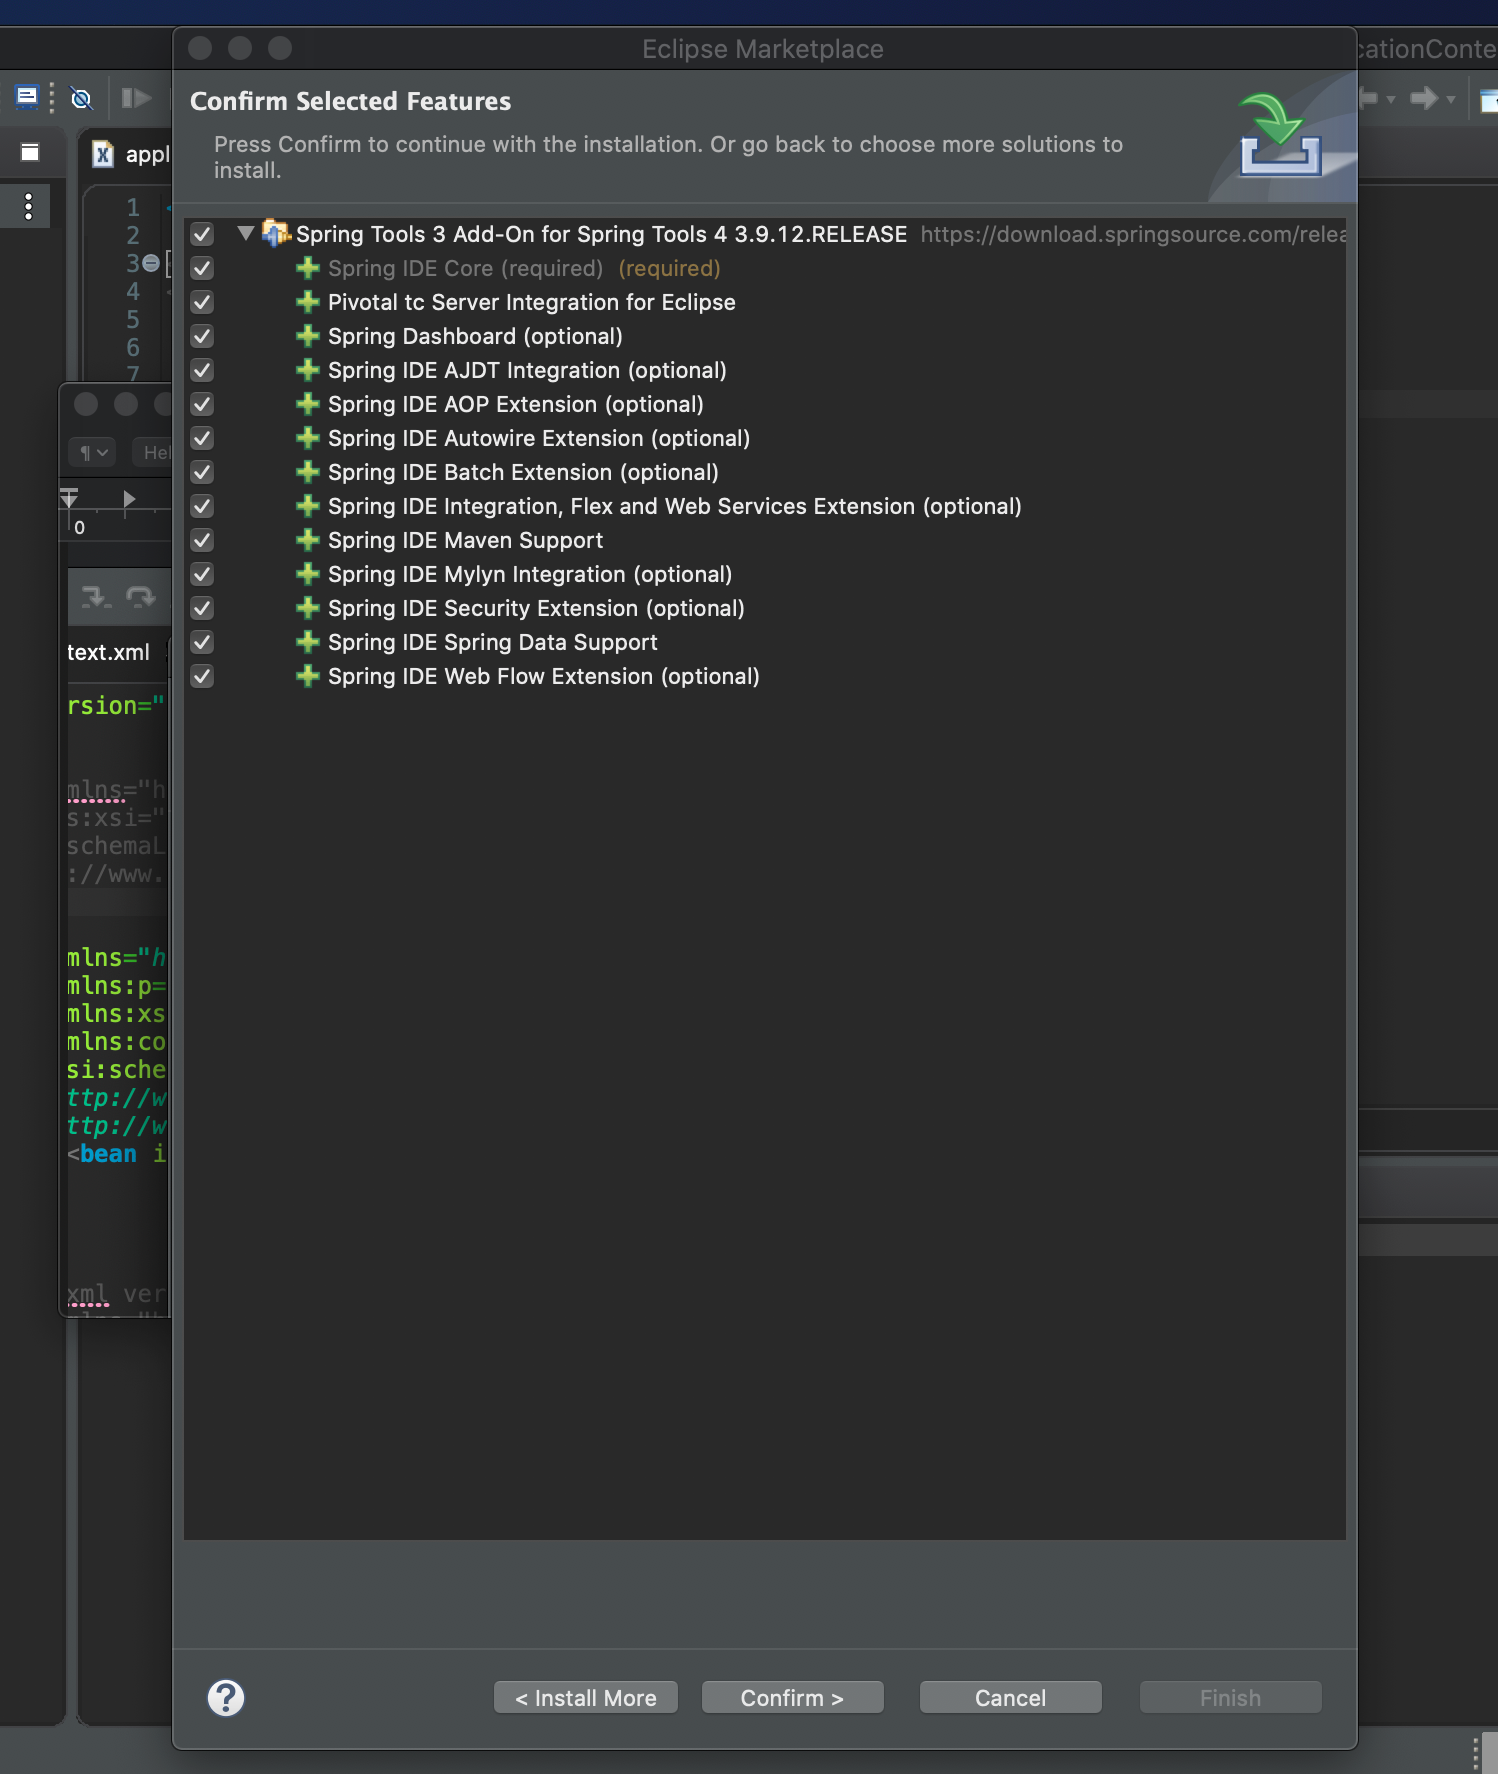The width and height of the screenshot is (1498, 1774).
Task: Click the Resume icon in Eclipse toolbar
Action: point(136,98)
